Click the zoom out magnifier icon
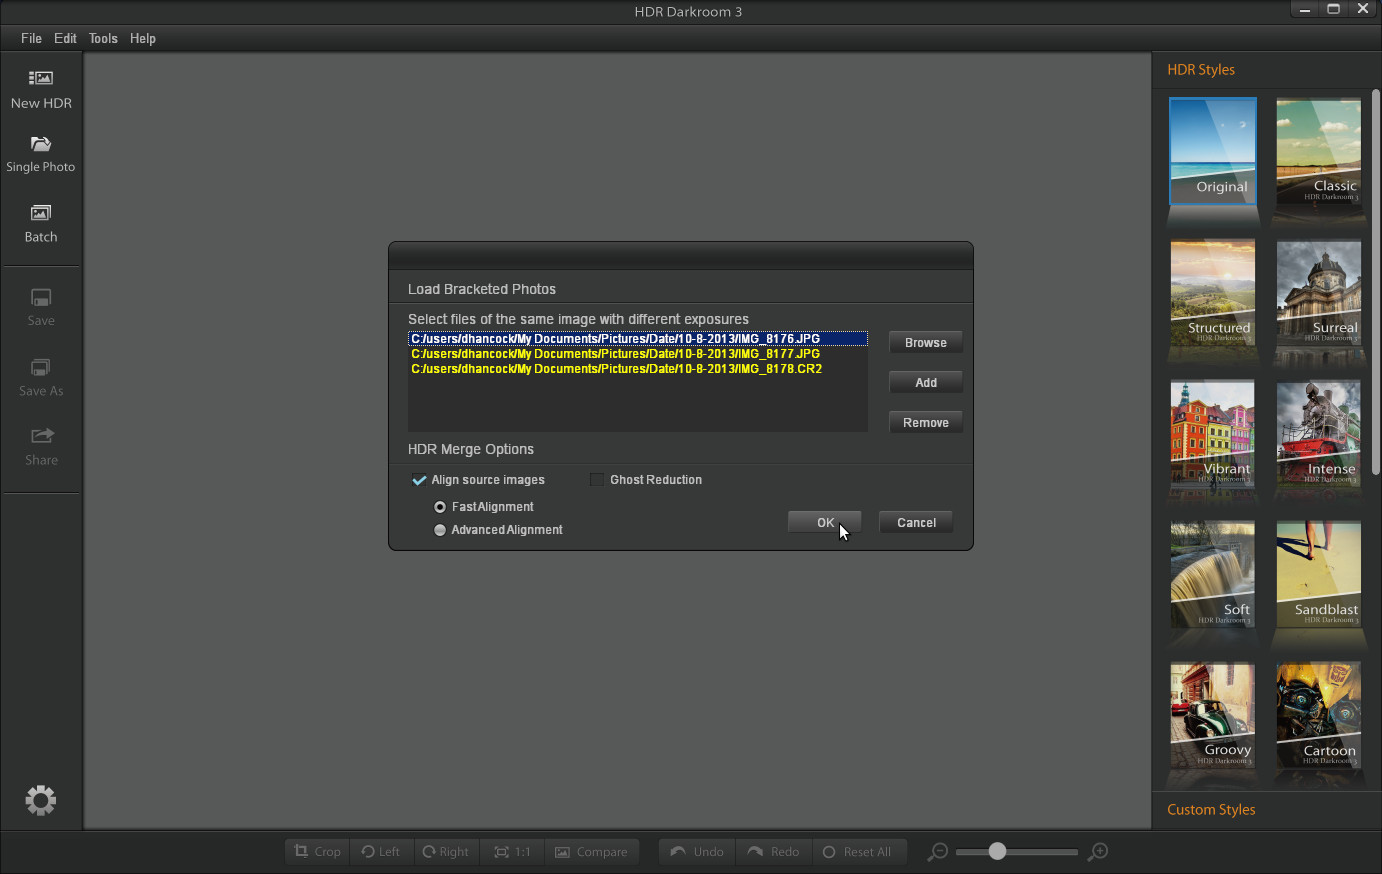Viewport: 1382px width, 874px height. click(937, 852)
